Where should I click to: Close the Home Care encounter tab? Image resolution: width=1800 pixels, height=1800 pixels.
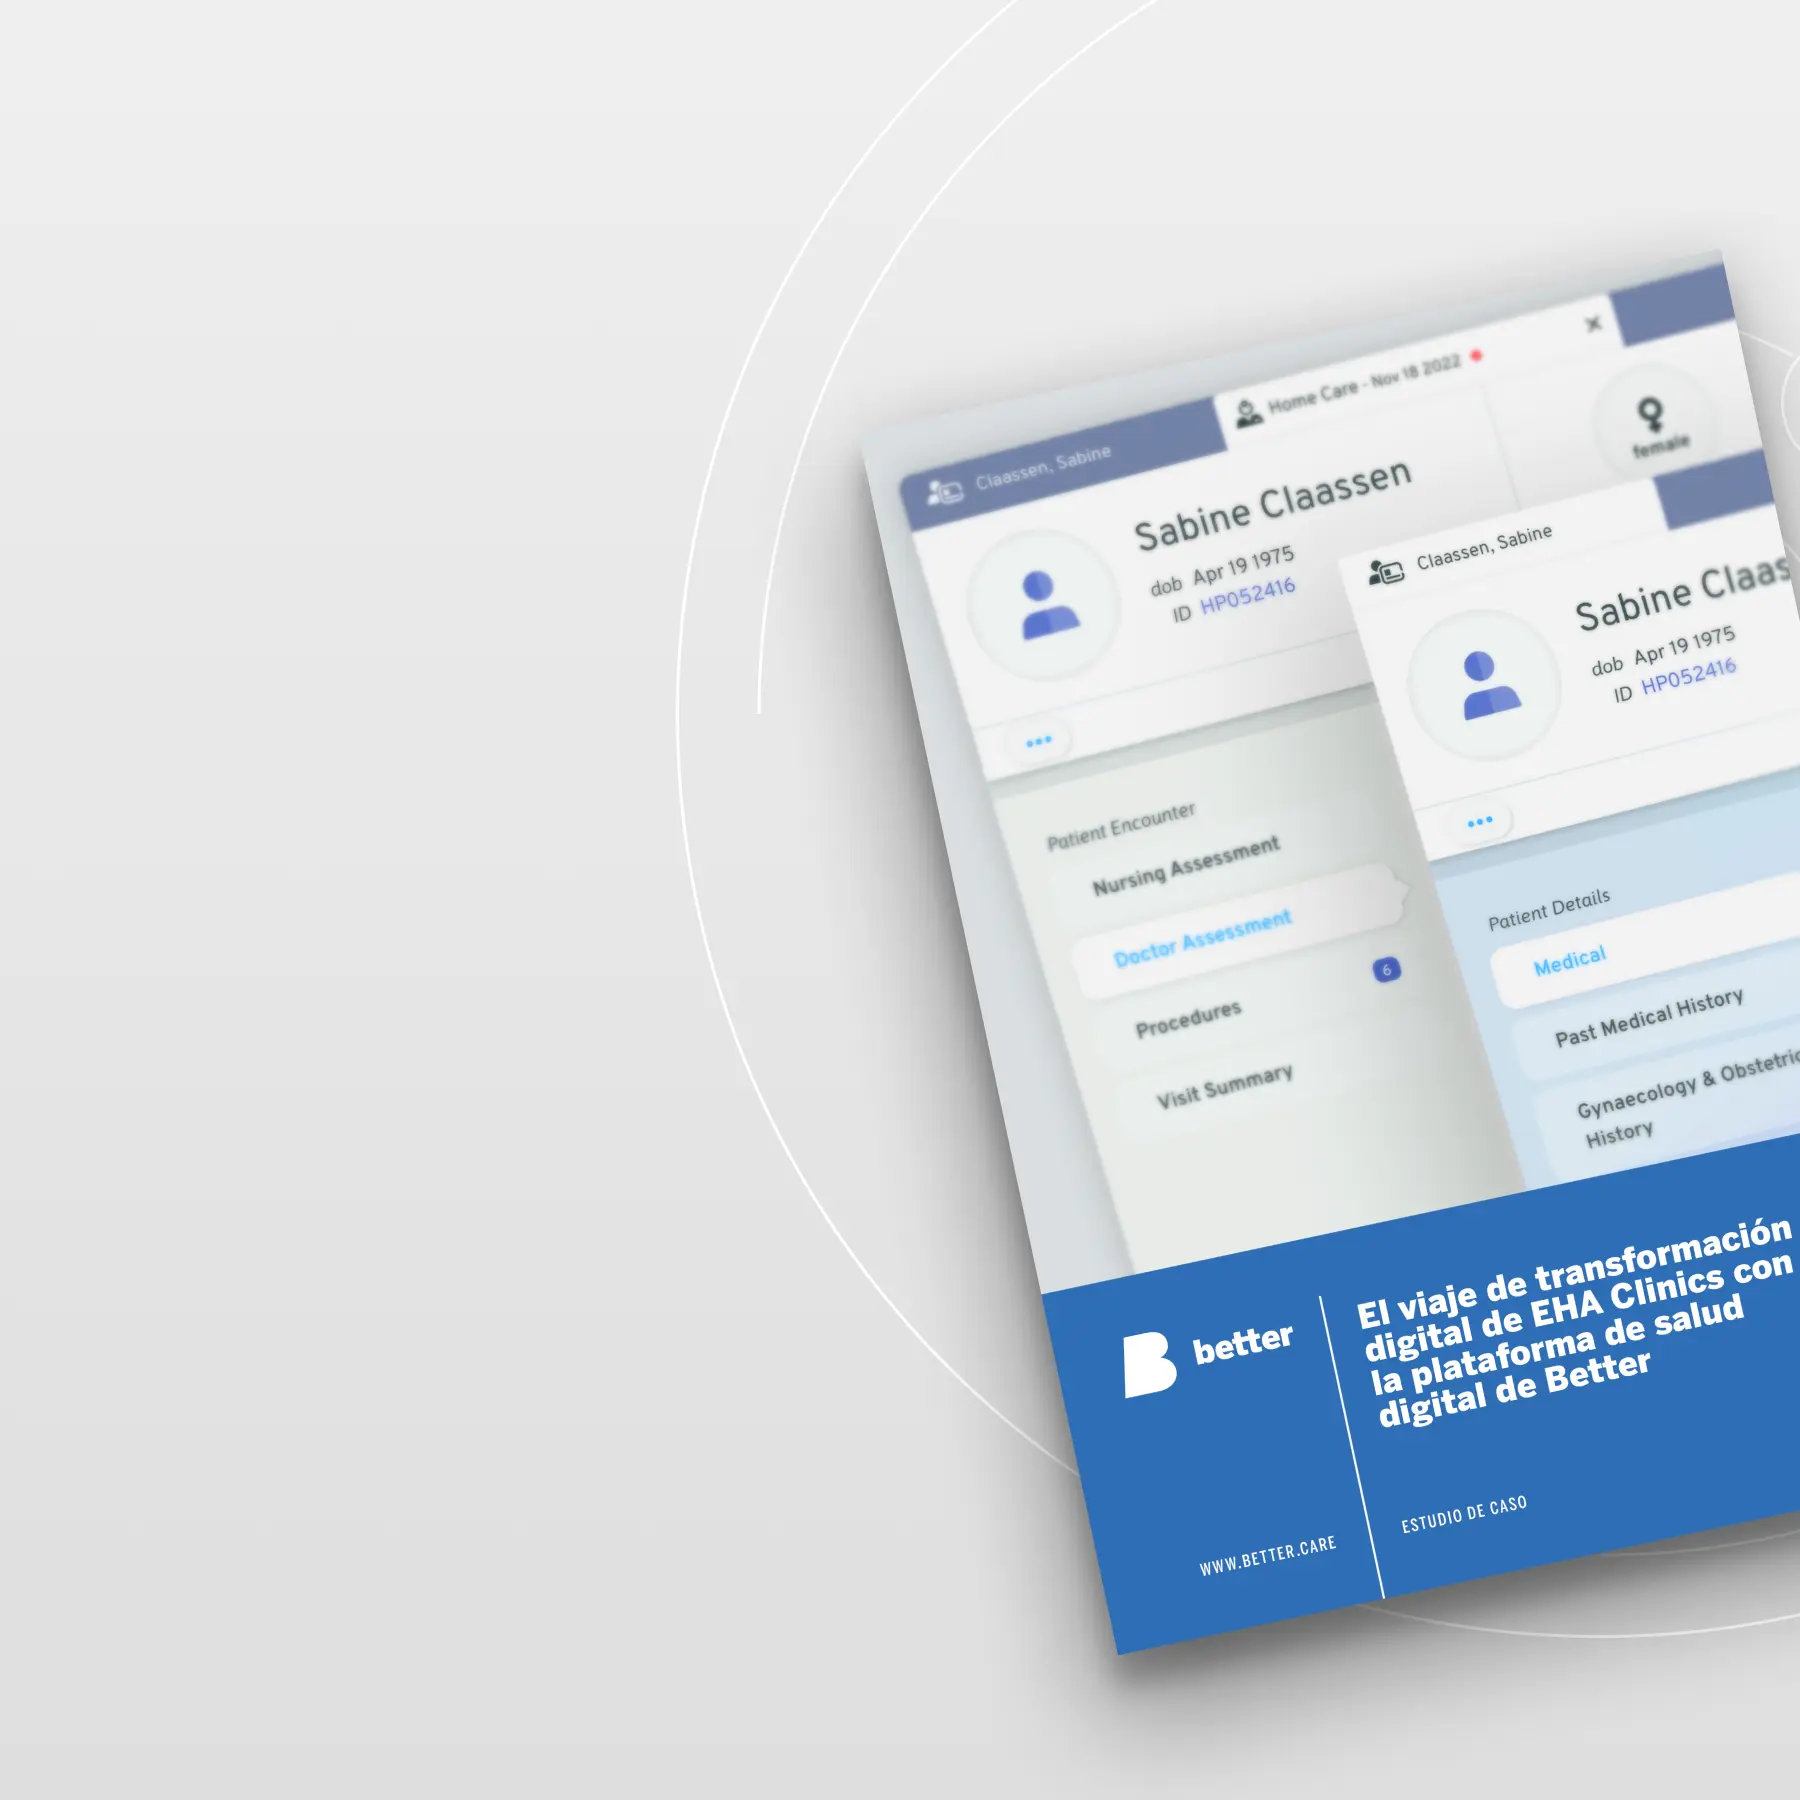[1593, 323]
